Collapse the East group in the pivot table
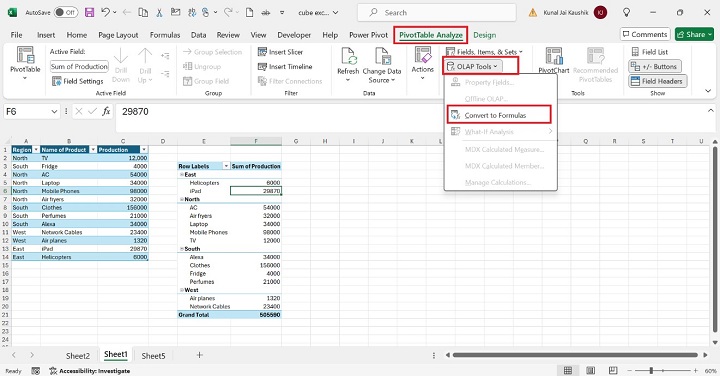The height and width of the screenshot is (376, 720). click(x=182, y=174)
